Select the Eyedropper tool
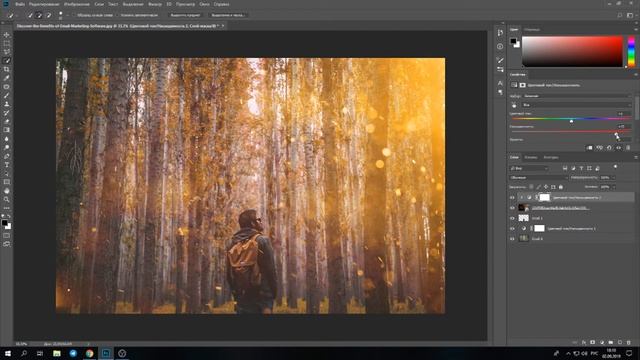This screenshot has width=640, height=360. [x=7, y=78]
